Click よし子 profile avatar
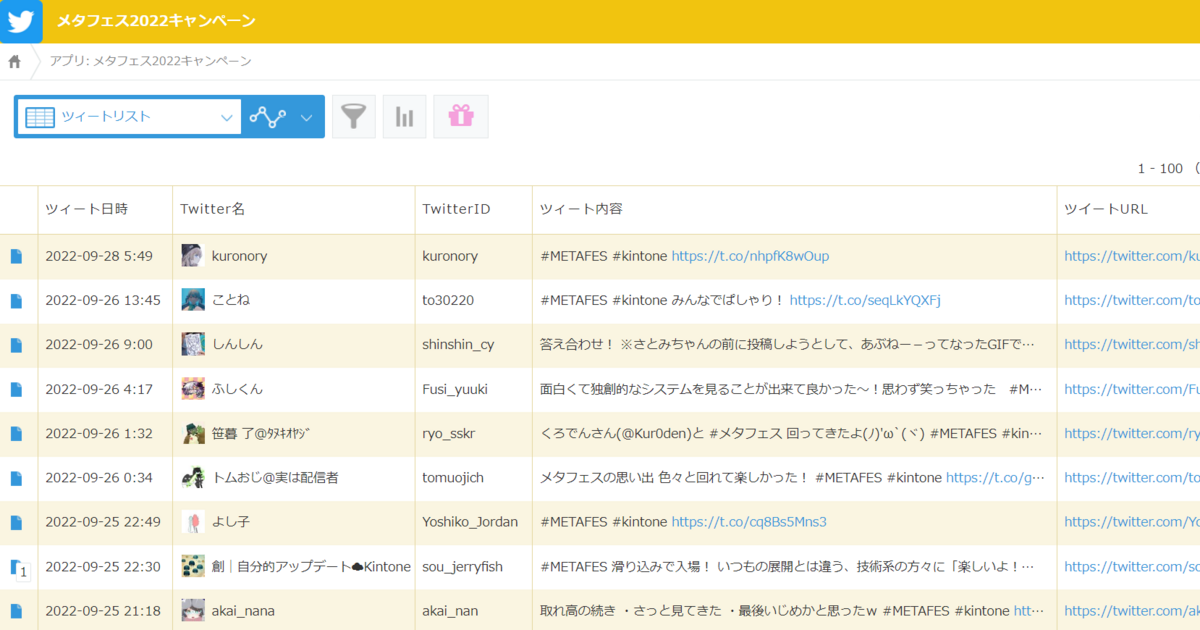Screen dimensions: 1200x630 (193, 522)
